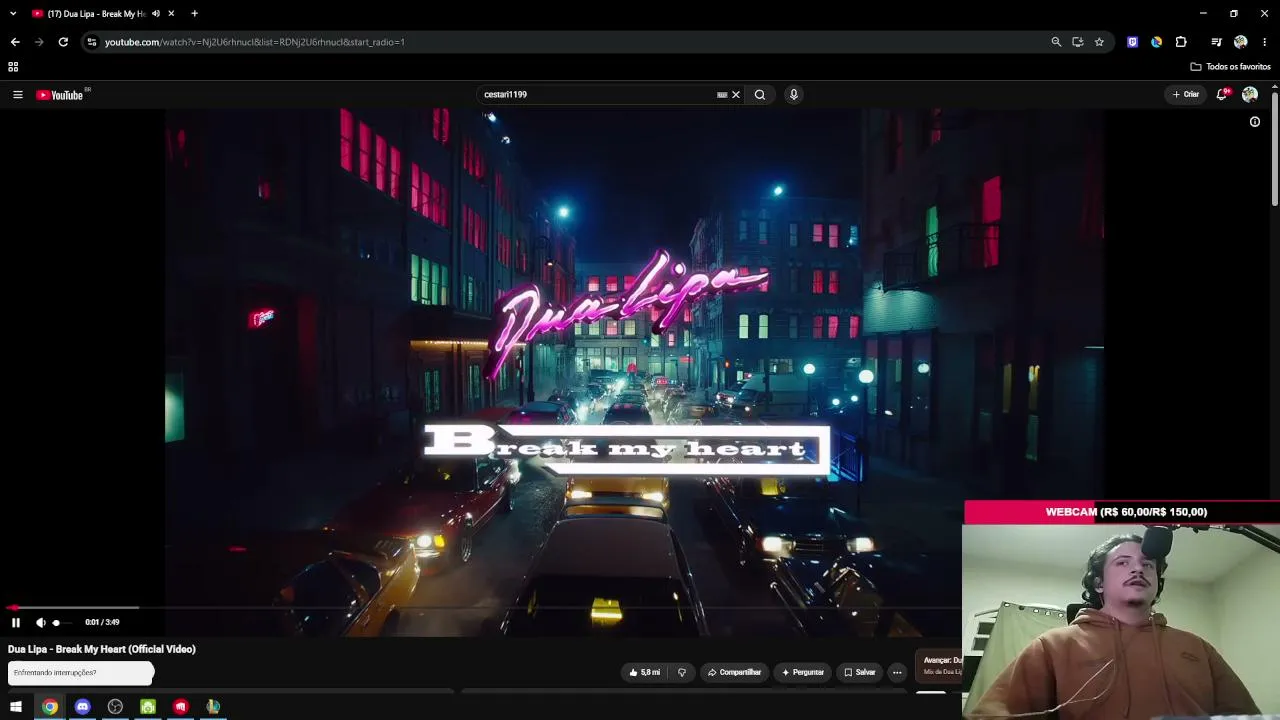Image resolution: width=1280 pixels, height=720 pixels.
Task: Share the video using Compartilhar
Action: 735,672
